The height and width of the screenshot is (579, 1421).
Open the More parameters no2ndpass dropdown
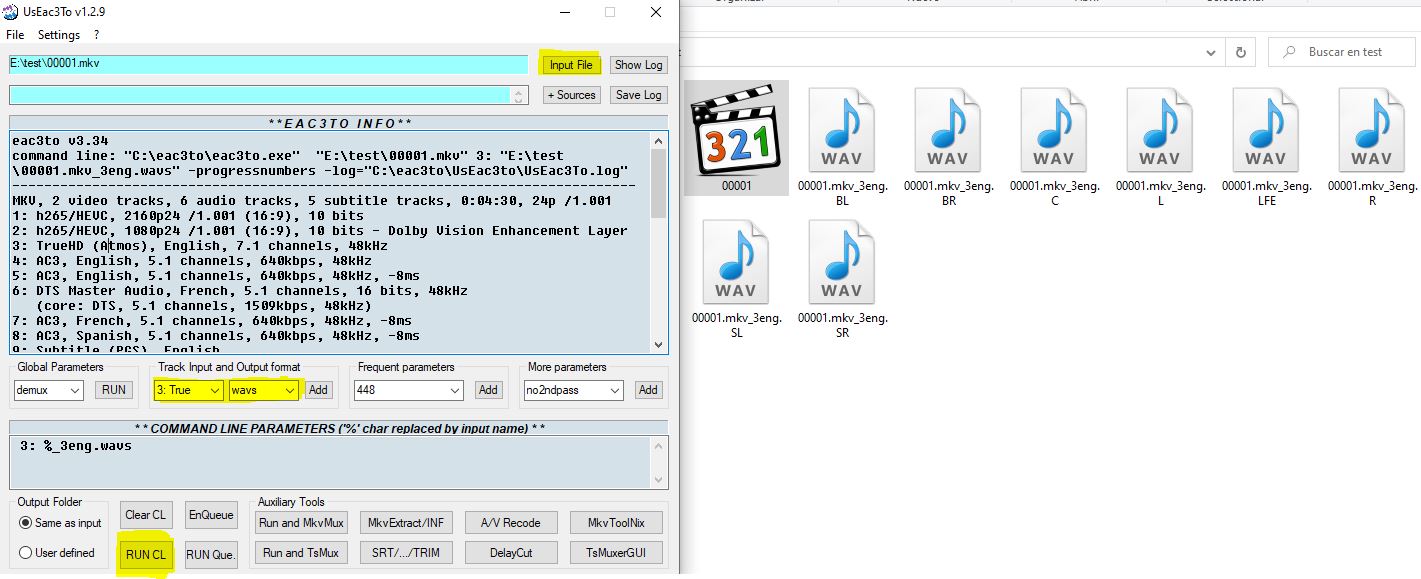(574, 390)
